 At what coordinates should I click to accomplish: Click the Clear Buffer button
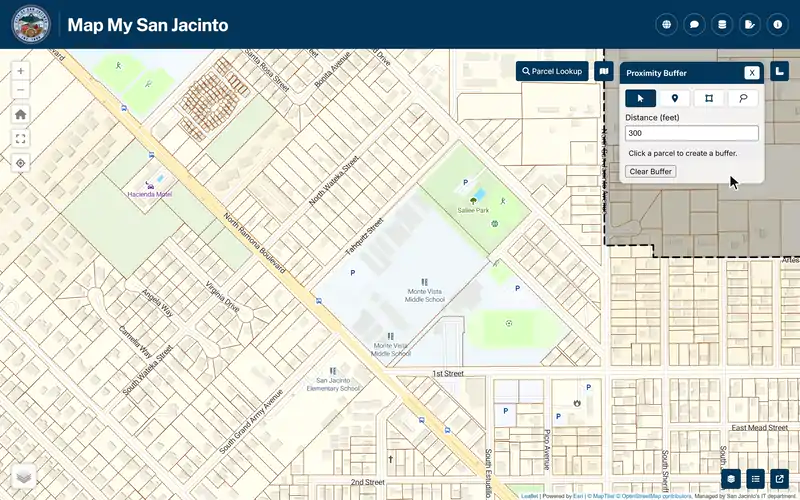[651, 171]
